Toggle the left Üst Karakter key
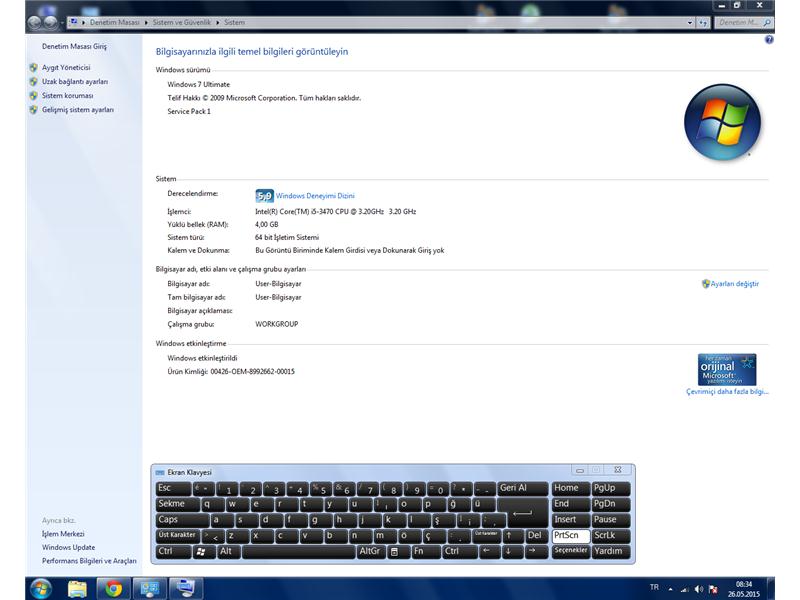Viewport: 800px width, 600px height. click(177, 536)
